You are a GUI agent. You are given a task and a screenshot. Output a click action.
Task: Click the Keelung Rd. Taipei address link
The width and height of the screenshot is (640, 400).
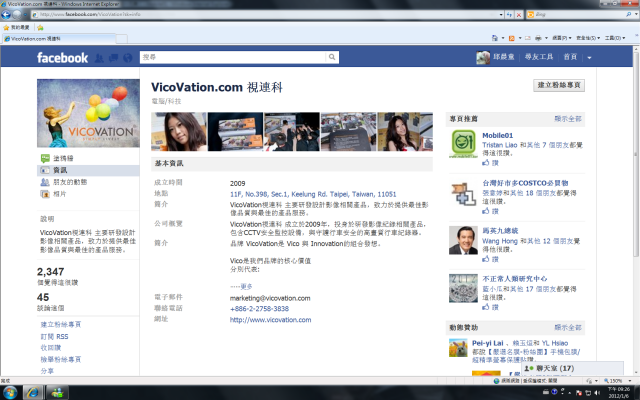tap(313, 194)
